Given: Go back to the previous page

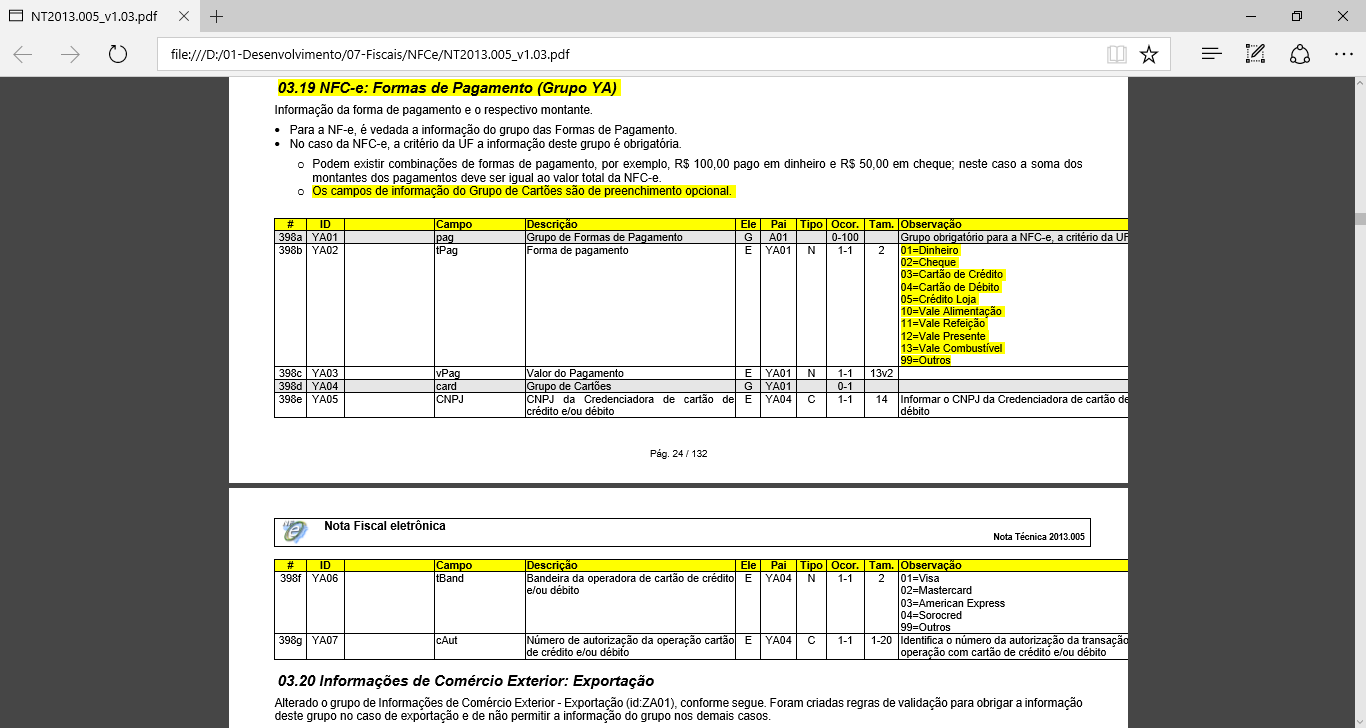Looking at the screenshot, I should (x=23, y=54).
